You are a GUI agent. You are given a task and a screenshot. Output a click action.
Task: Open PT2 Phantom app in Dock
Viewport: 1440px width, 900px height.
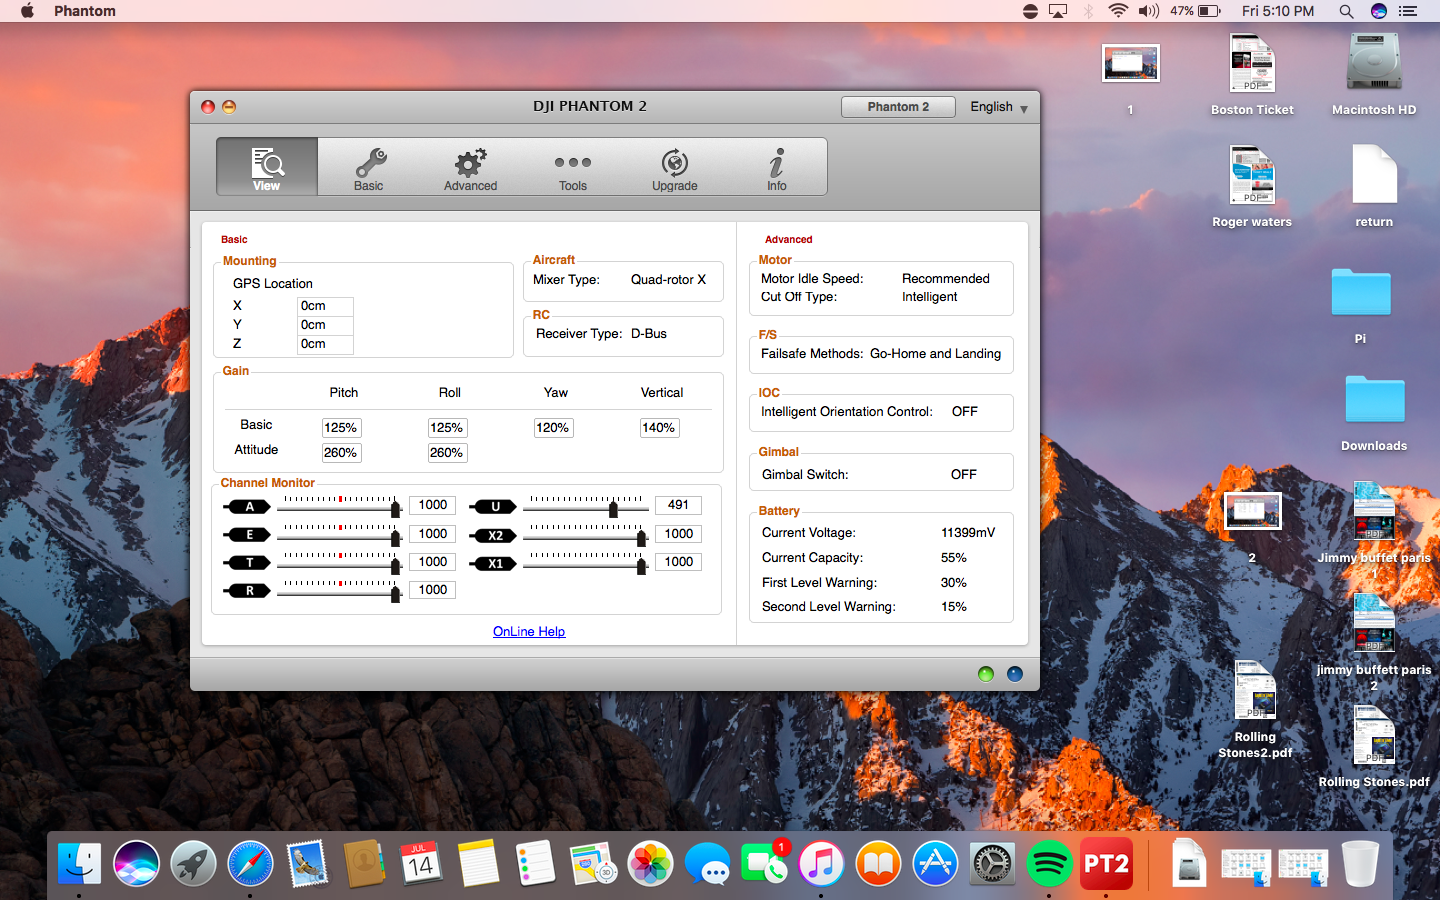pos(1106,863)
